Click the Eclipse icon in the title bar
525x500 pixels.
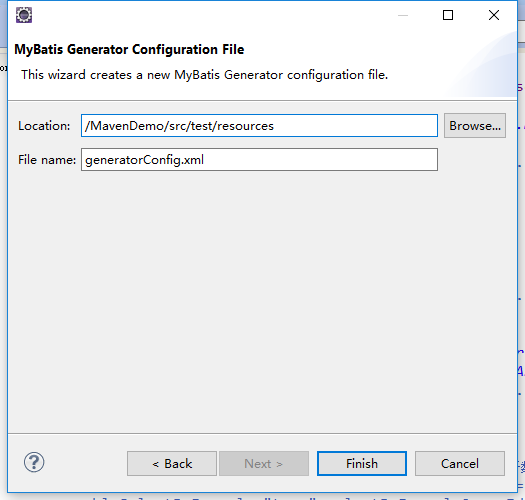[24, 15]
